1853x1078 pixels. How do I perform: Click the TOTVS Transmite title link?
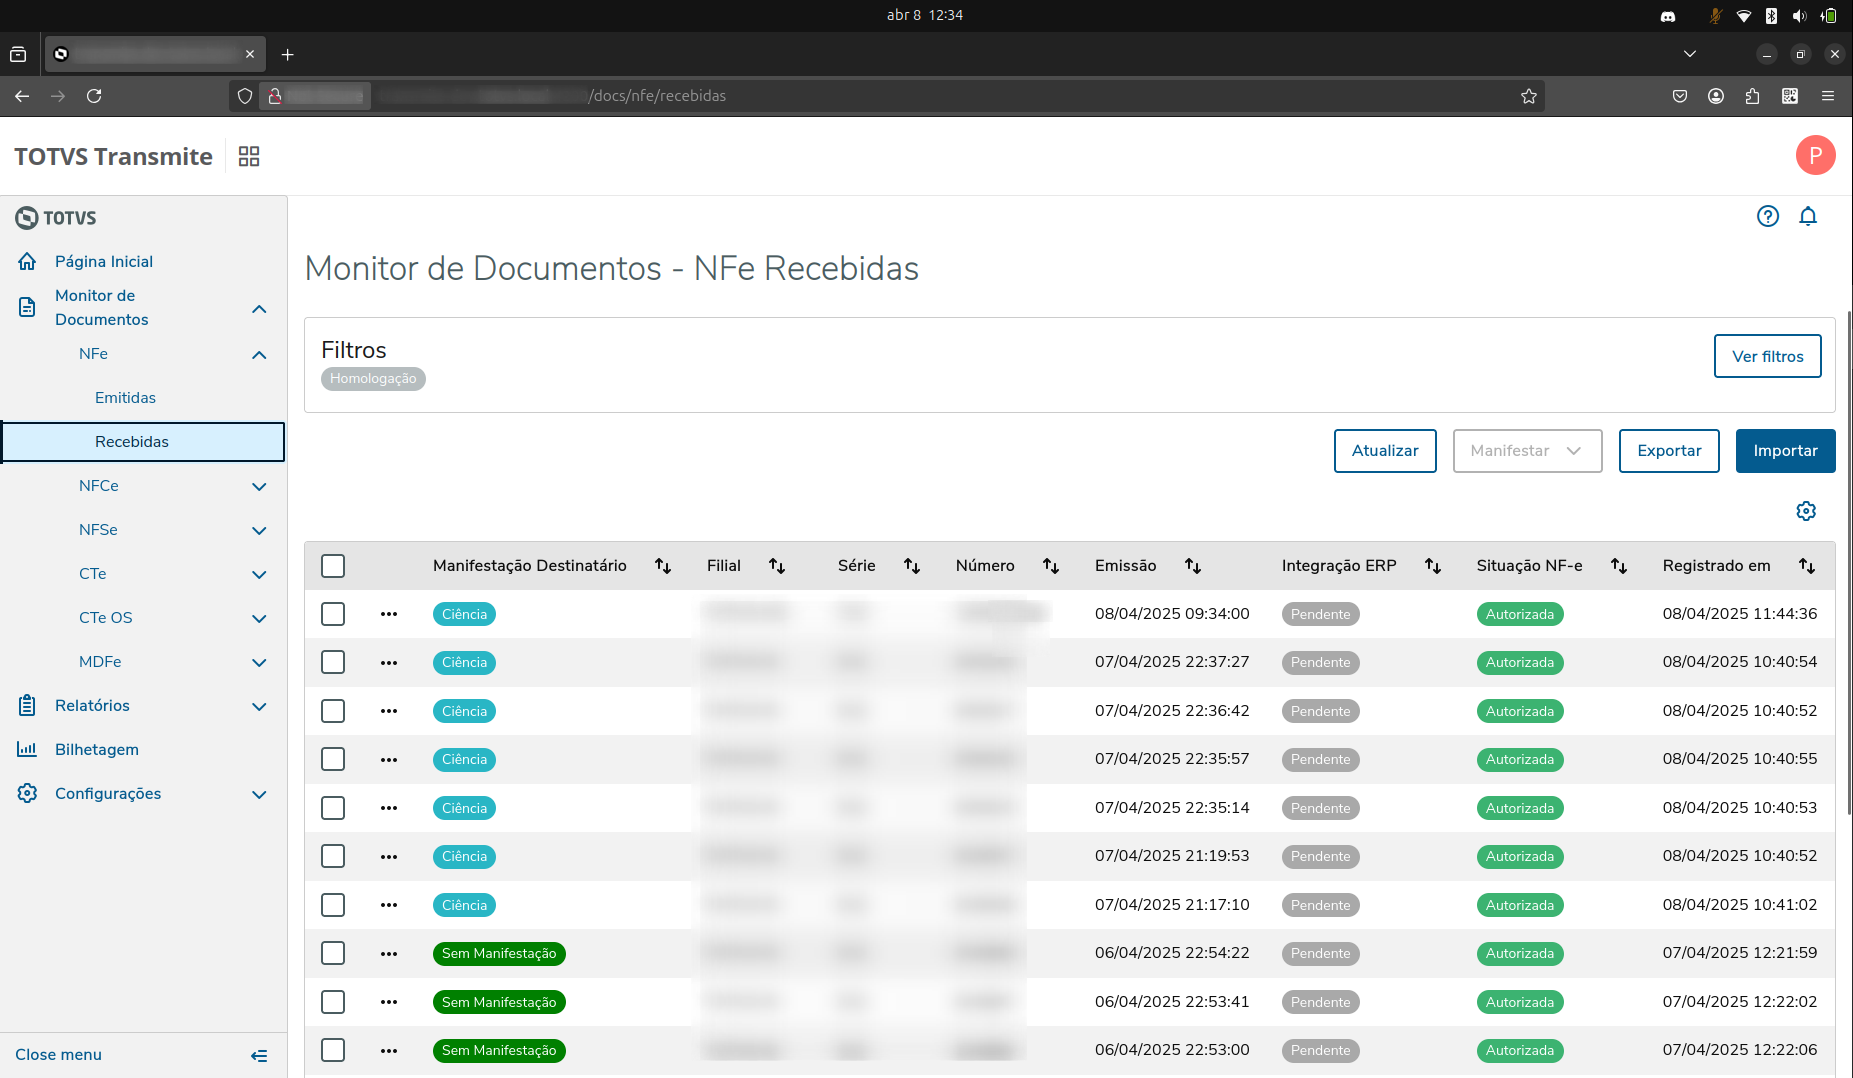click(113, 156)
